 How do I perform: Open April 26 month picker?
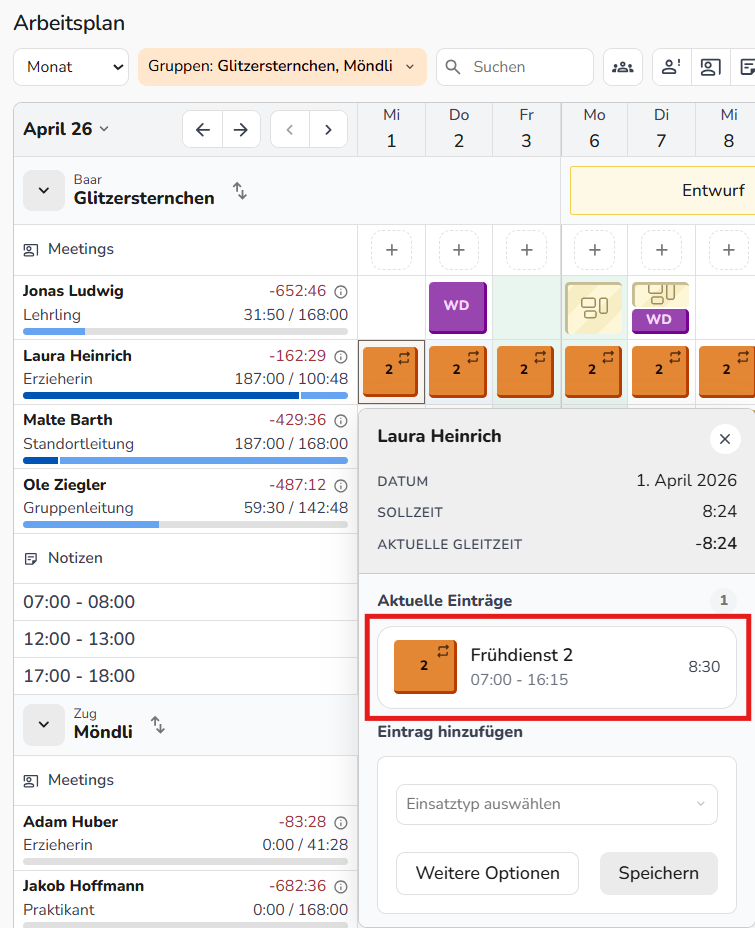[x=66, y=129]
